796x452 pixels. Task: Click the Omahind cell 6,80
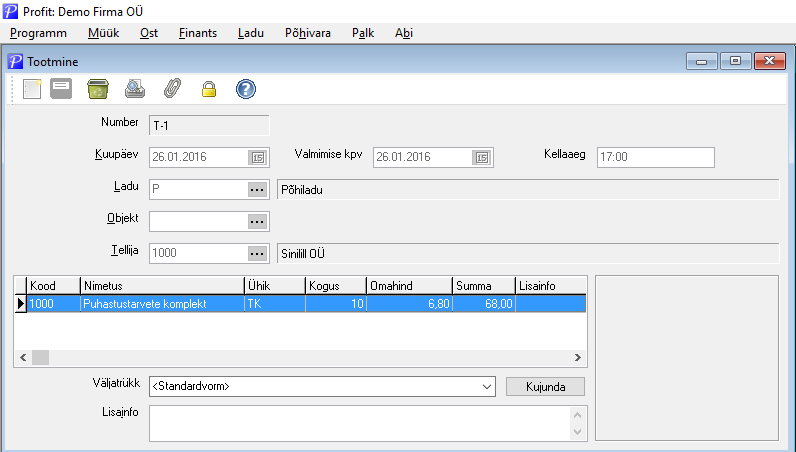409,304
